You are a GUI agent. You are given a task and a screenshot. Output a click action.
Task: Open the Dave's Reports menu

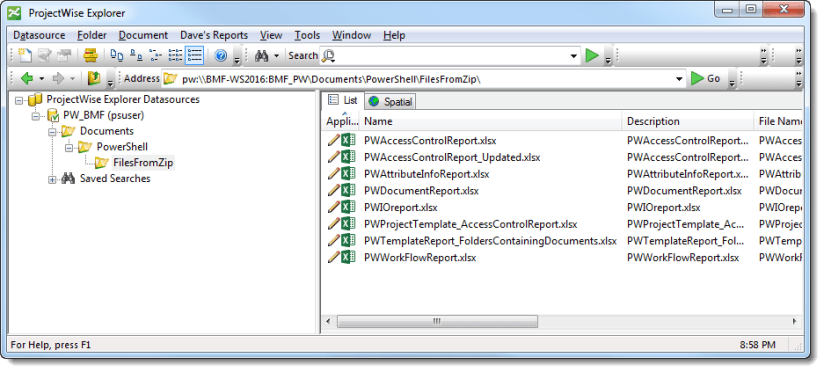214,35
